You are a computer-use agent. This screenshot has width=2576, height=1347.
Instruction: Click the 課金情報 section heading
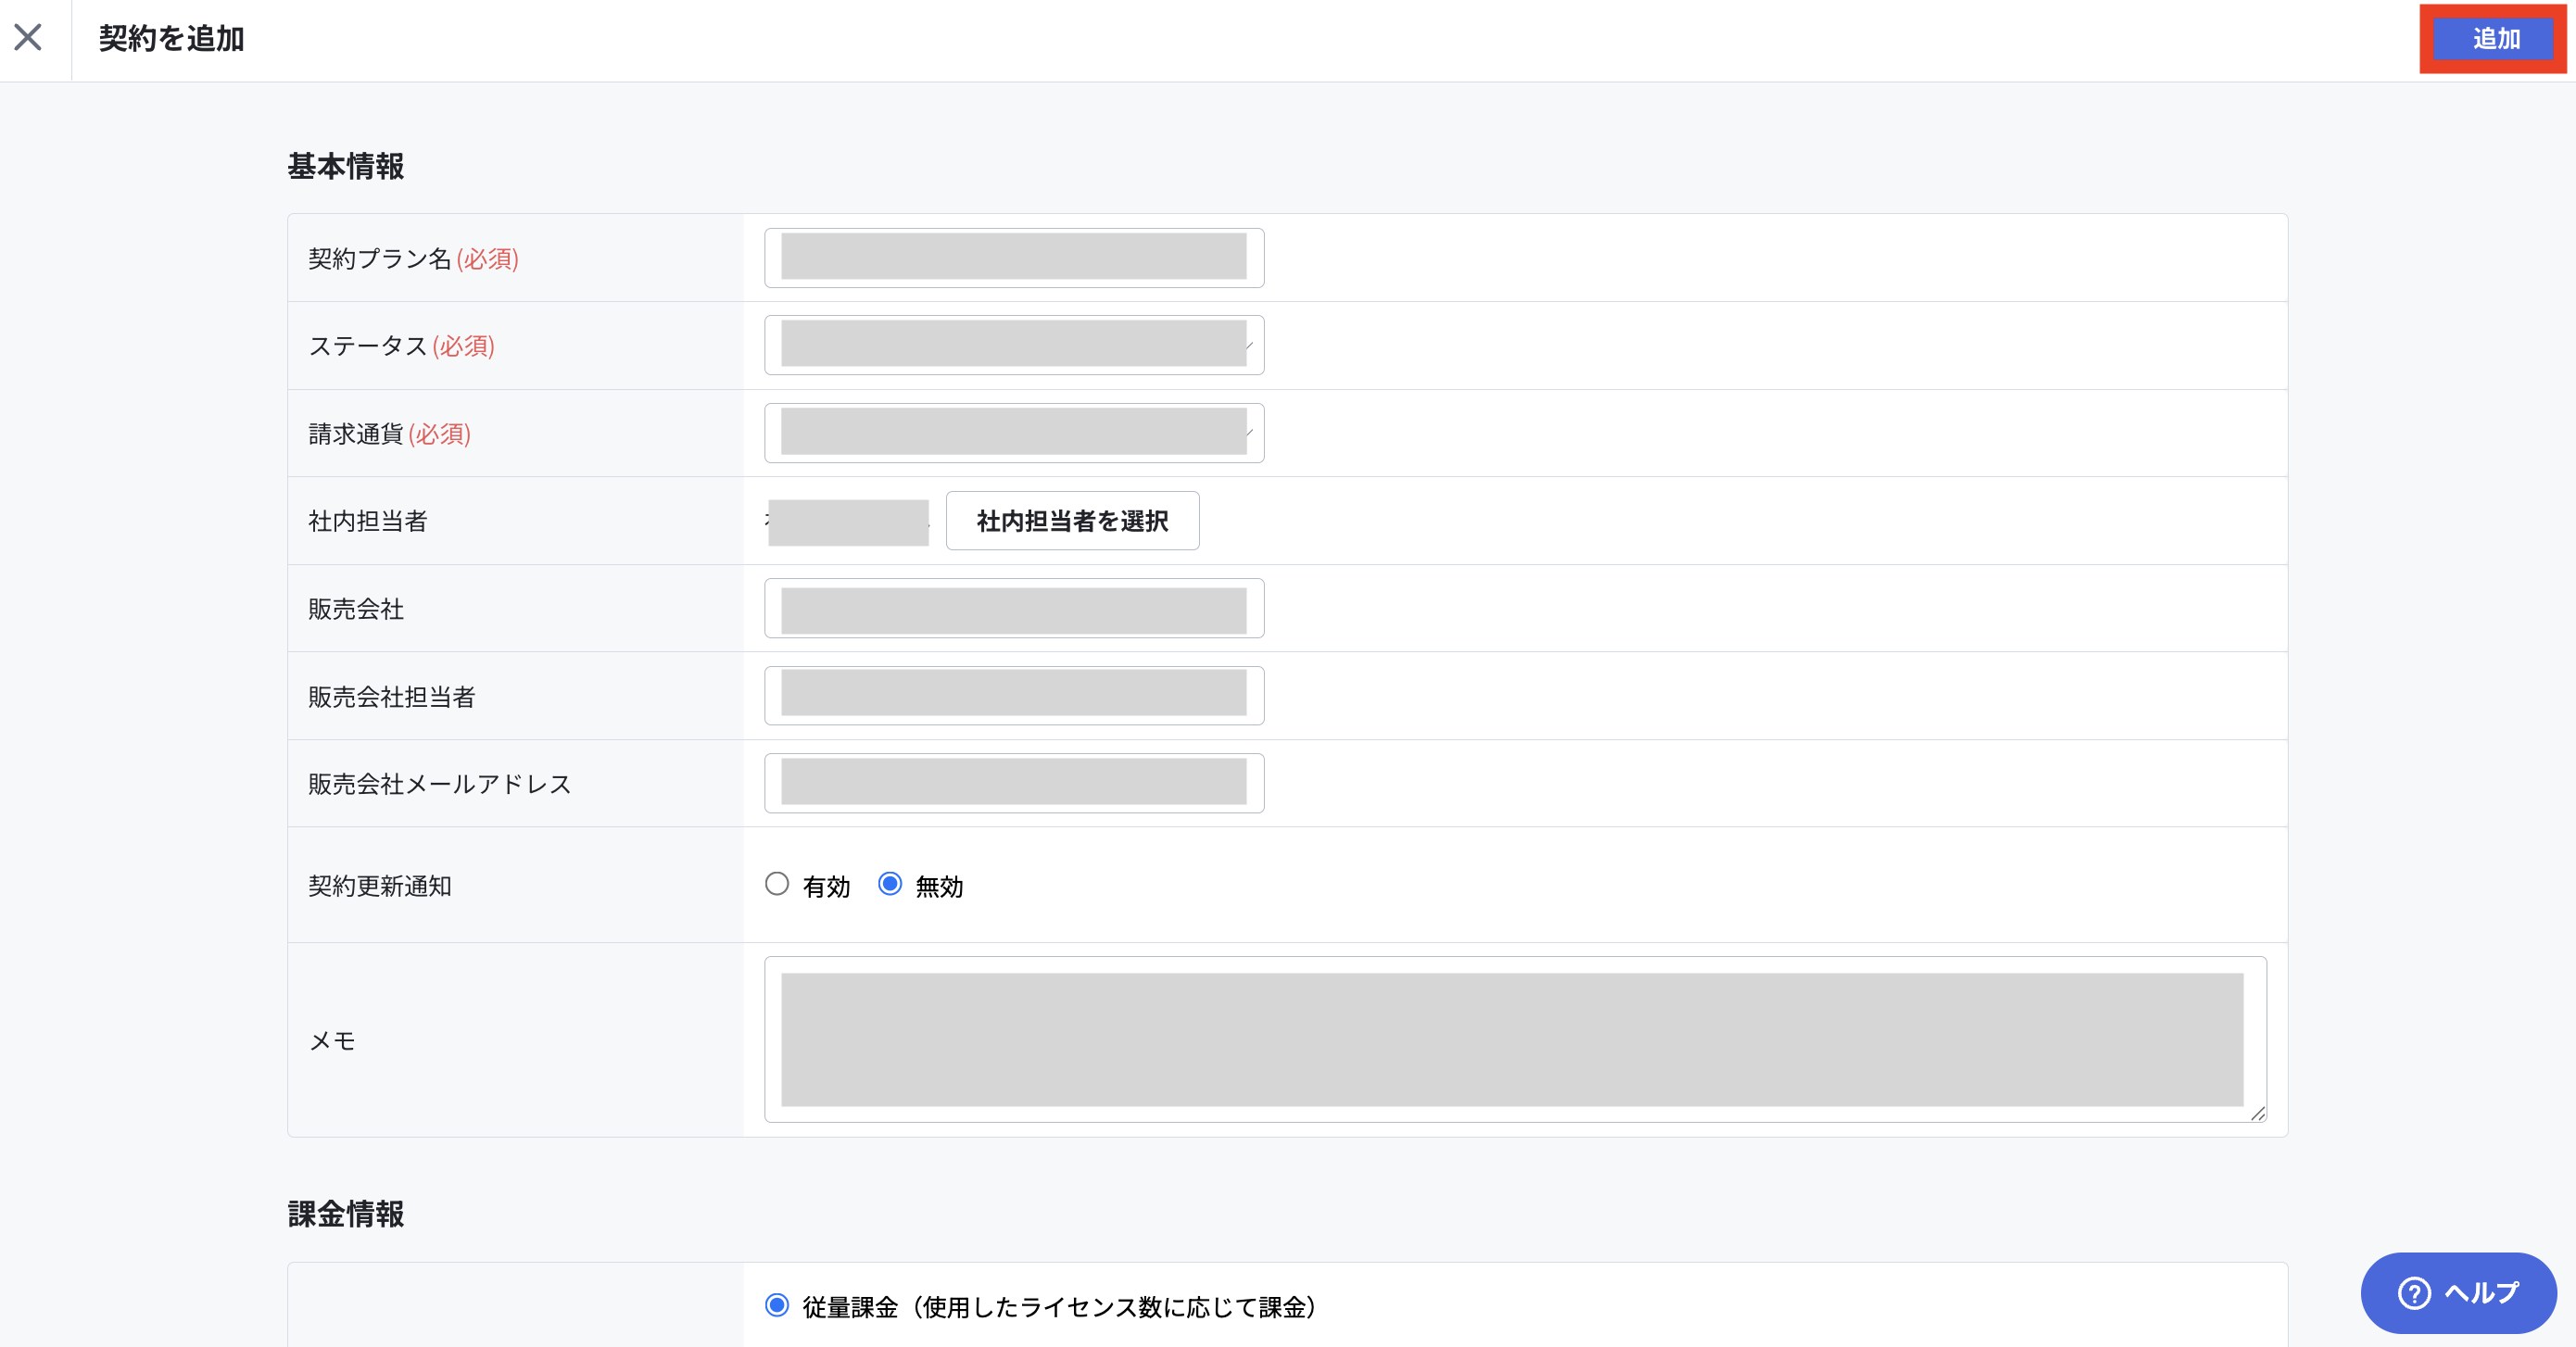click(x=346, y=1214)
